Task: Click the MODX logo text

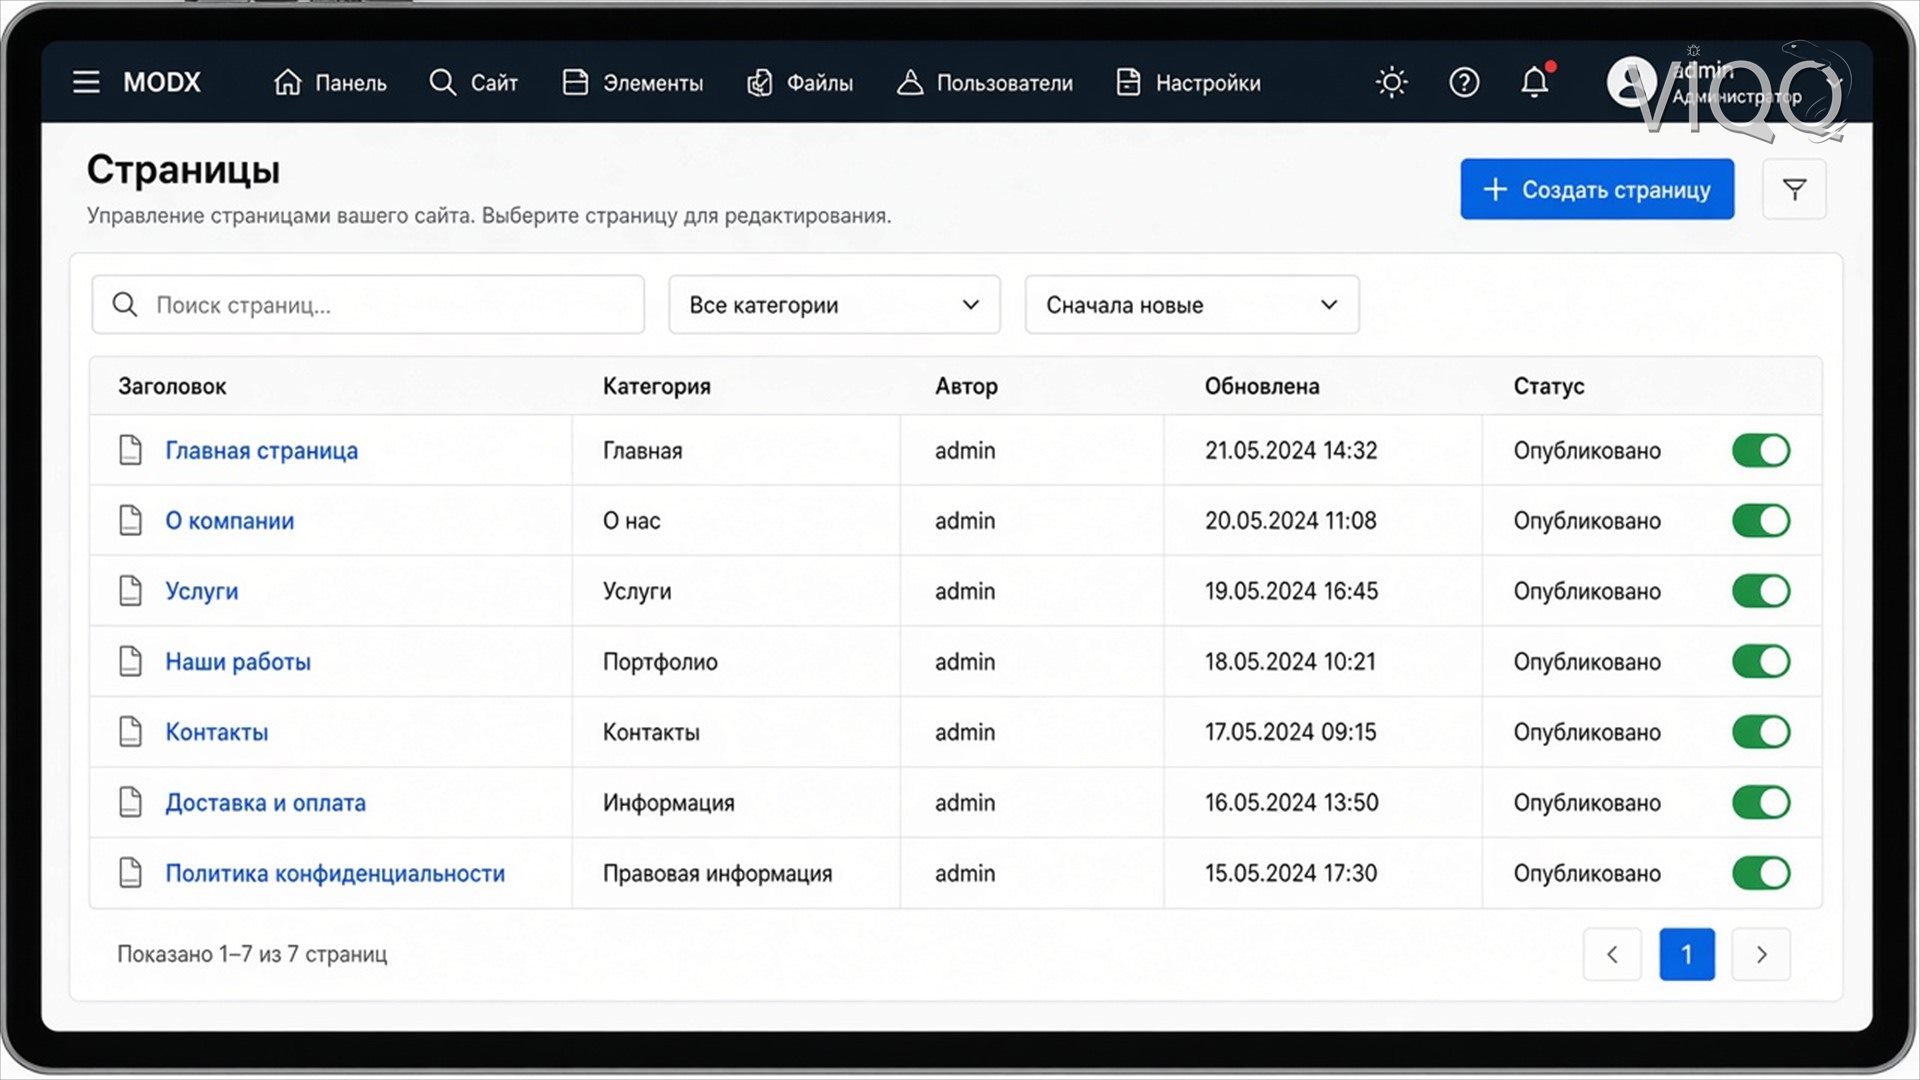Action: (162, 82)
